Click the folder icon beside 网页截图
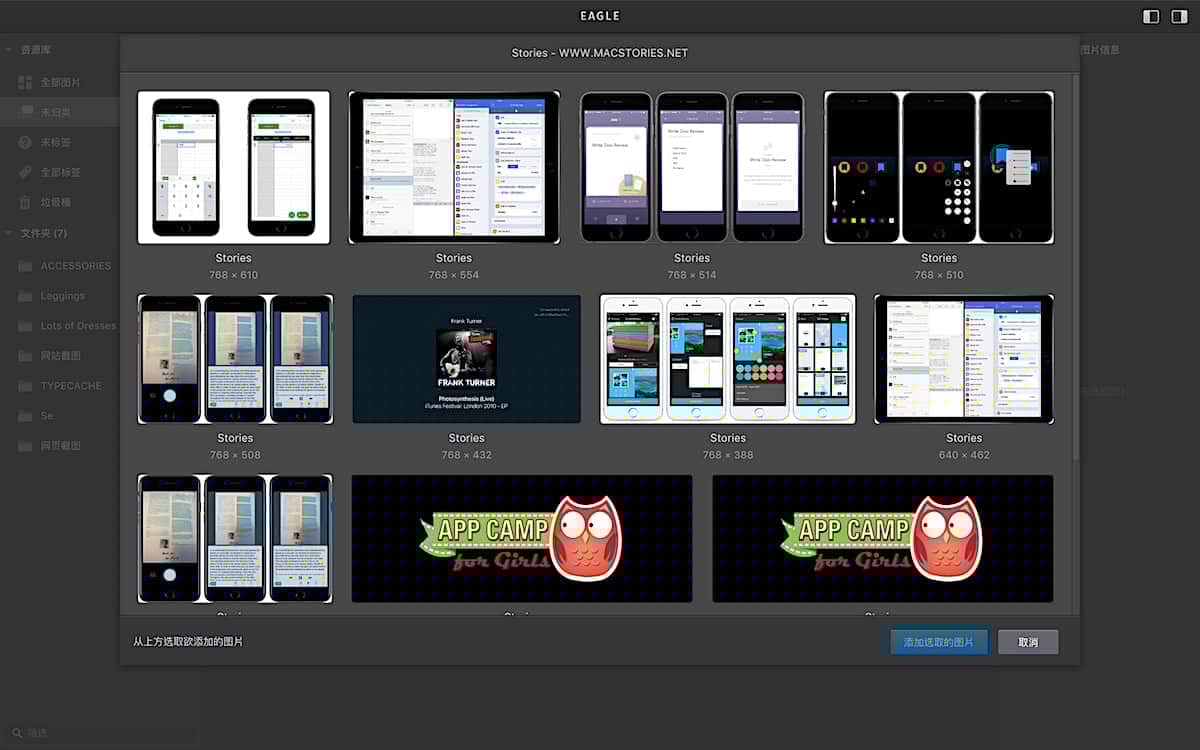 pyautogui.click(x=26, y=446)
